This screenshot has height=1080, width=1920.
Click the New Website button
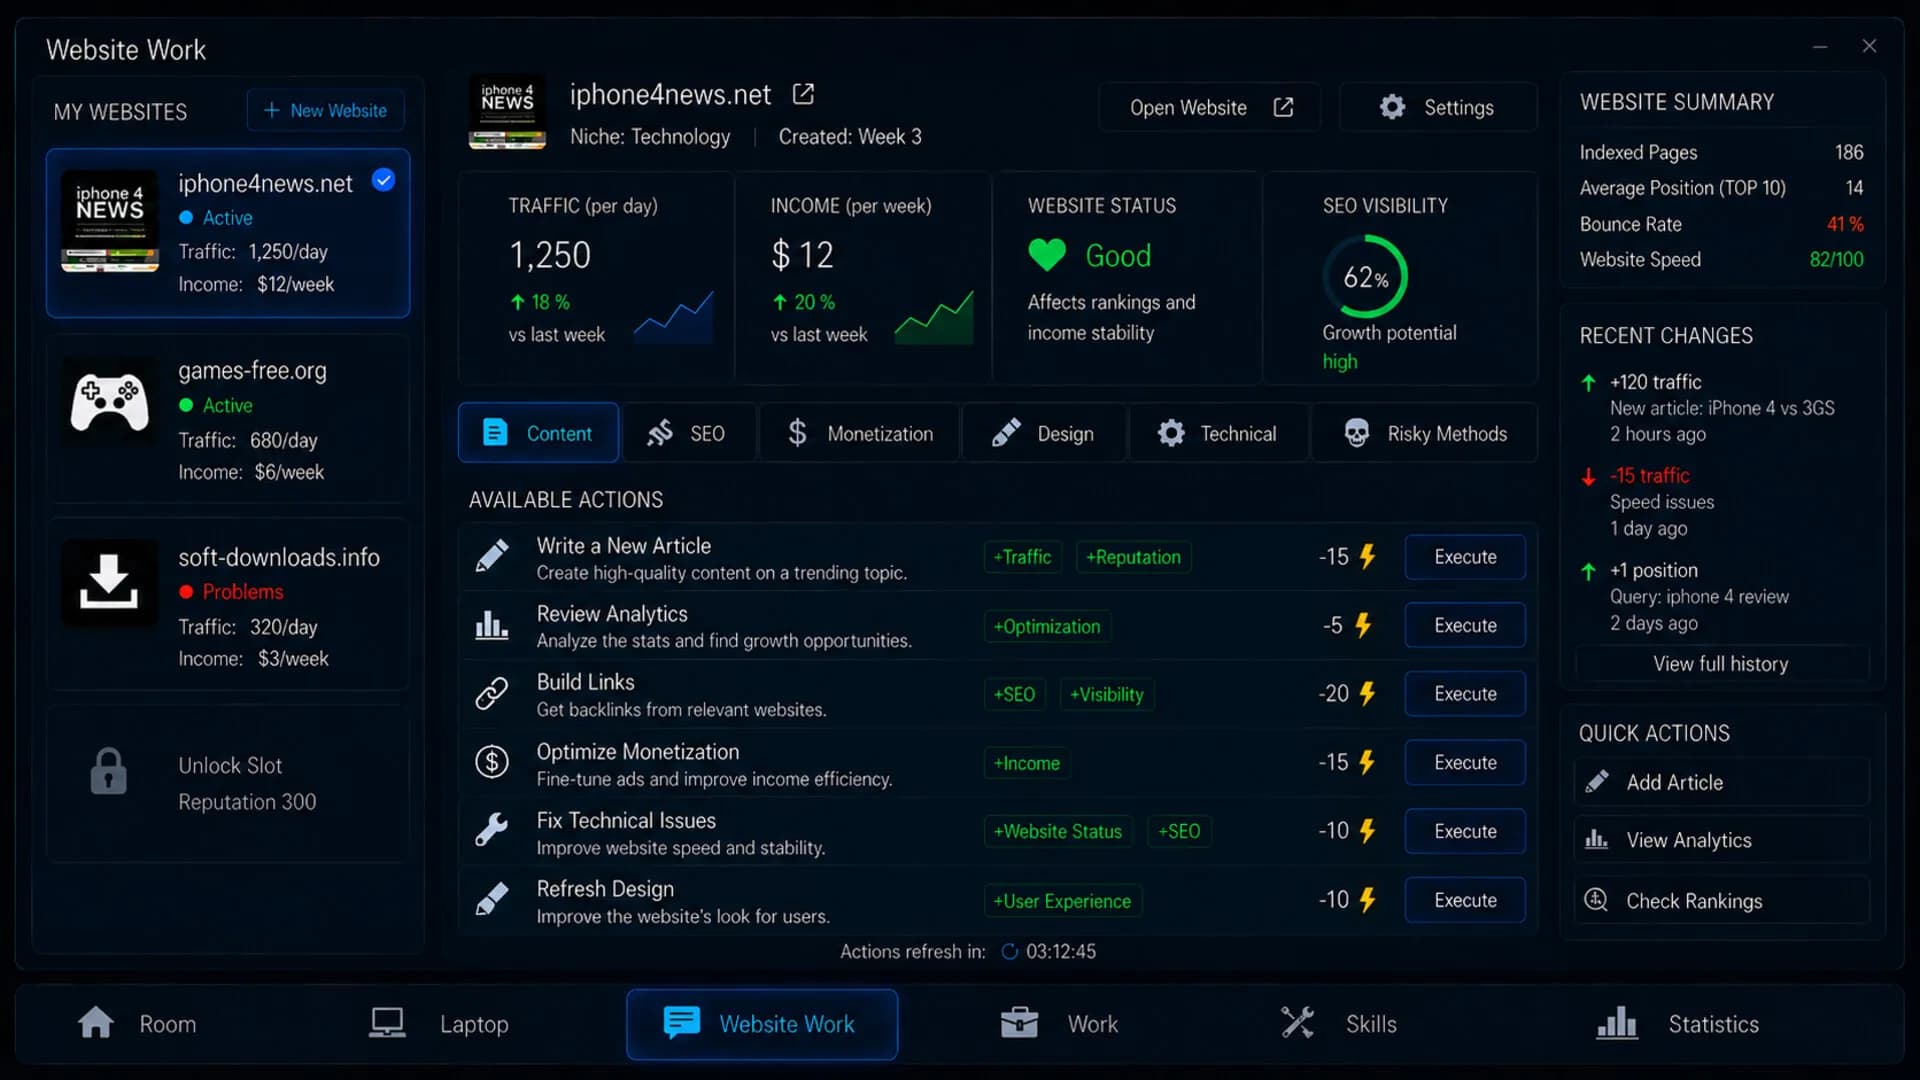pyautogui.click(x=326, y=110)
